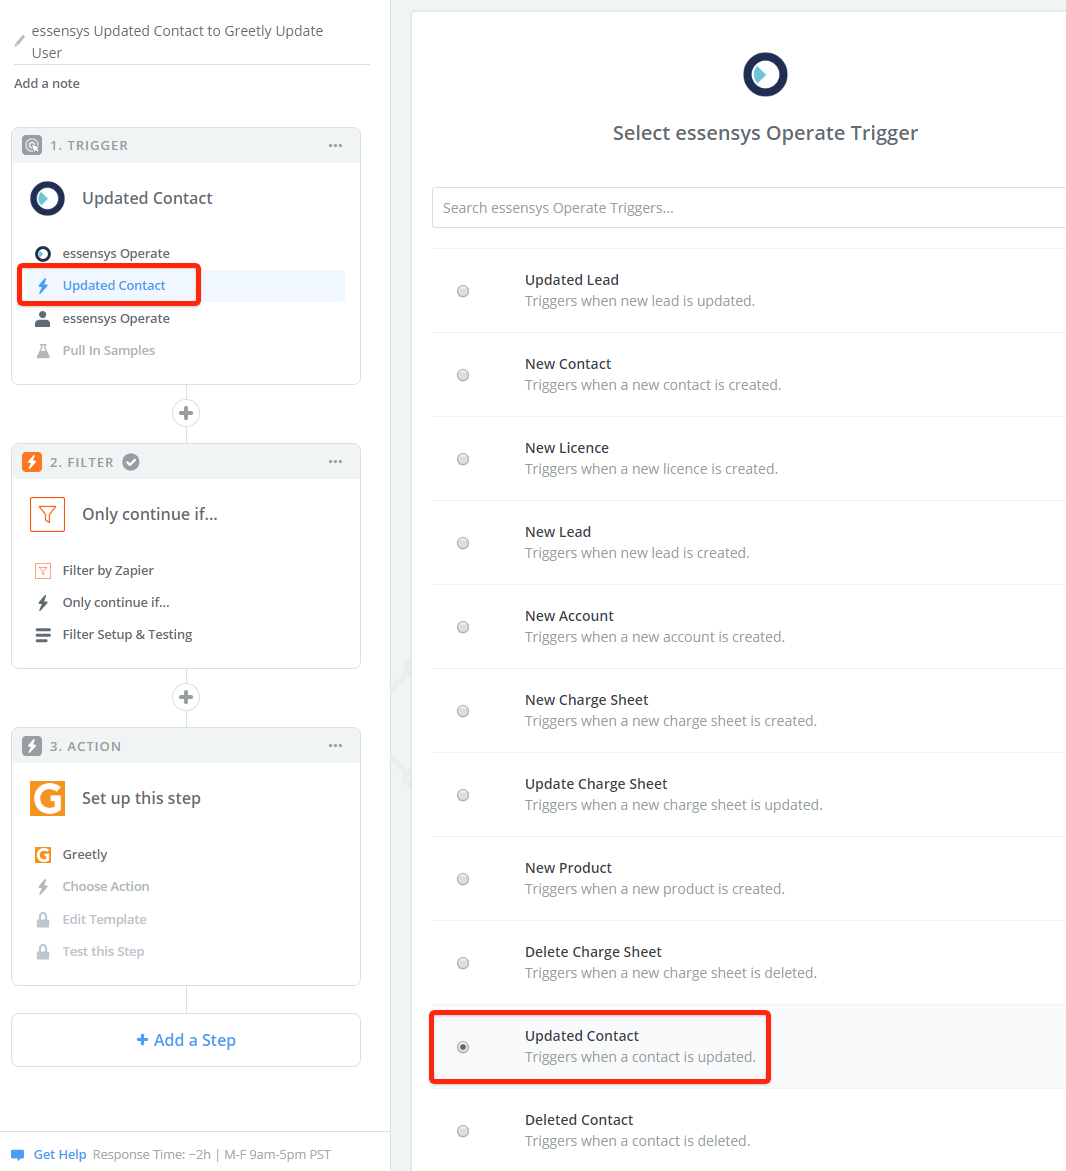Click the lock icon beside Edit Template

43,919
